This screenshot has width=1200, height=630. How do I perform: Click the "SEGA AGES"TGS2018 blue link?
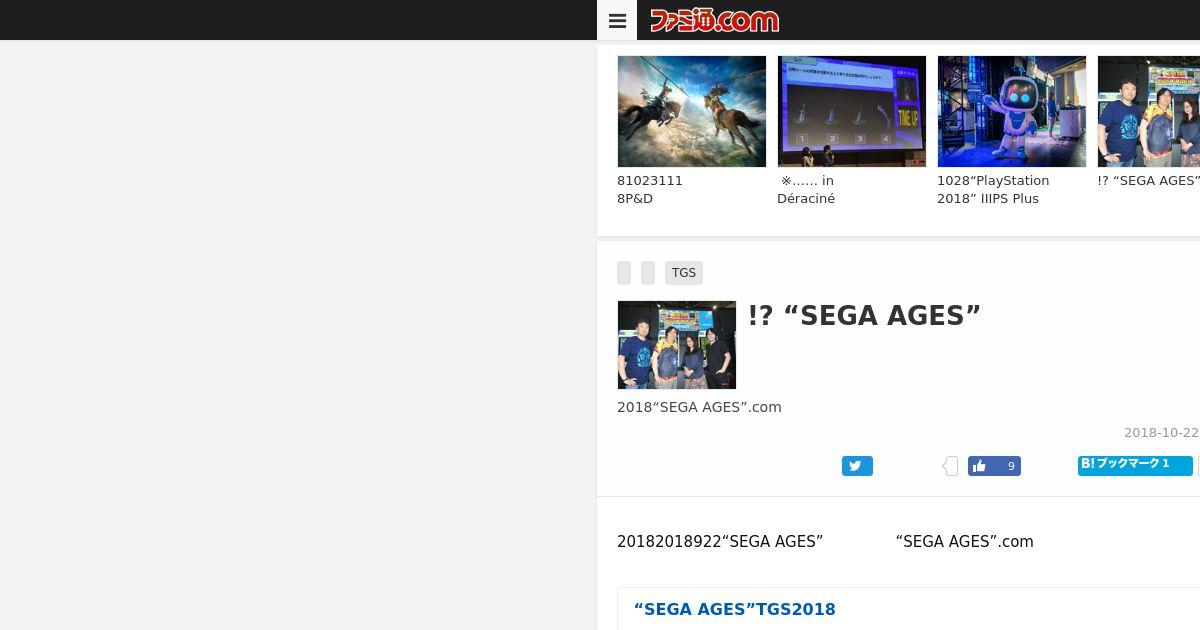[x=735, y=609]
